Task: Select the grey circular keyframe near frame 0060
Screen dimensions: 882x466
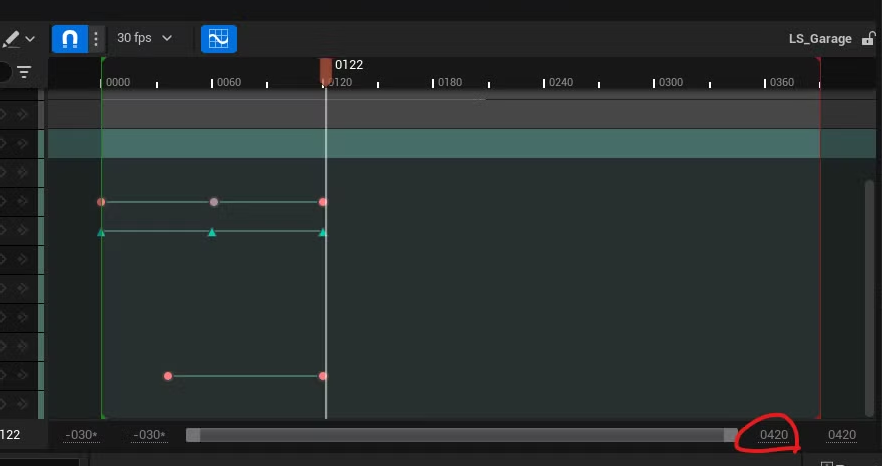Action: click(x=214, y=201)
